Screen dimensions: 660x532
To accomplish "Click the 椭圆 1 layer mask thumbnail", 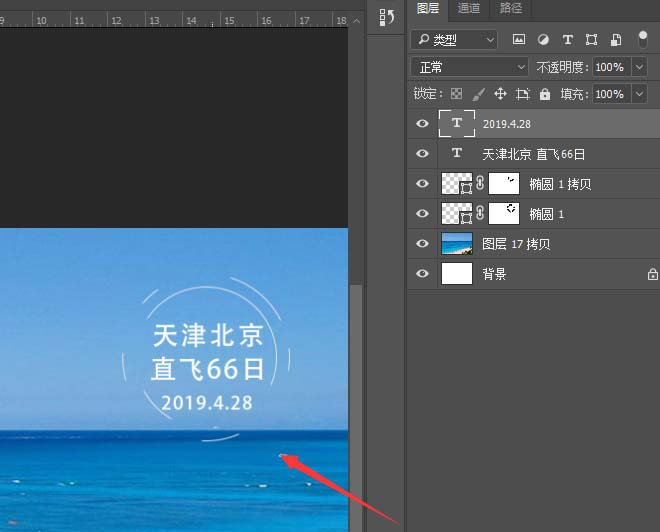I will click(503, 213).
